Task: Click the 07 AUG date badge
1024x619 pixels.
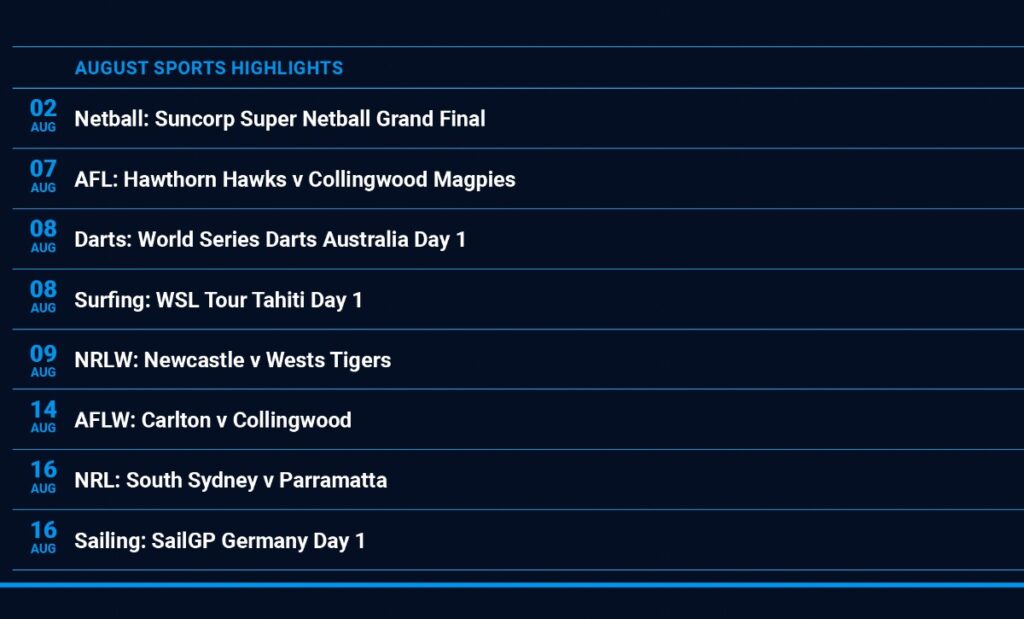Action: [x=43, y=174]
